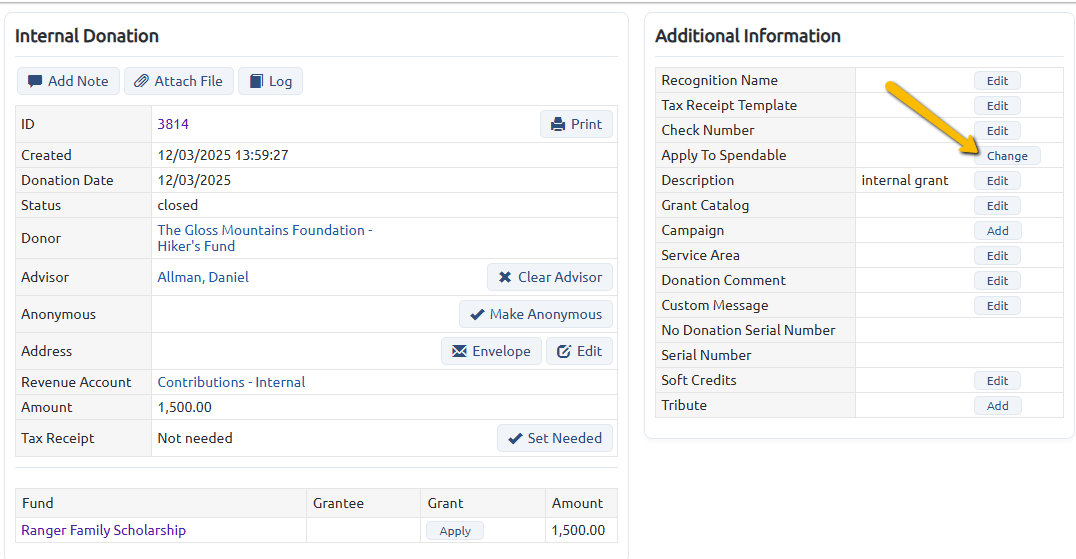Select the created timestamp 12/03/2025 13:59:27

click(223, 155)
